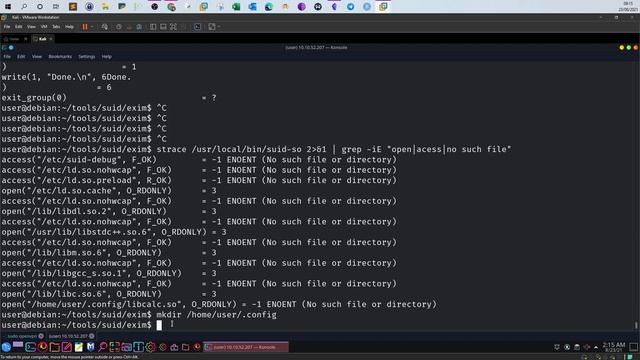The image size is (640, 360).
Task: Open Konsole File menu
Action: (x=7, y=57)
